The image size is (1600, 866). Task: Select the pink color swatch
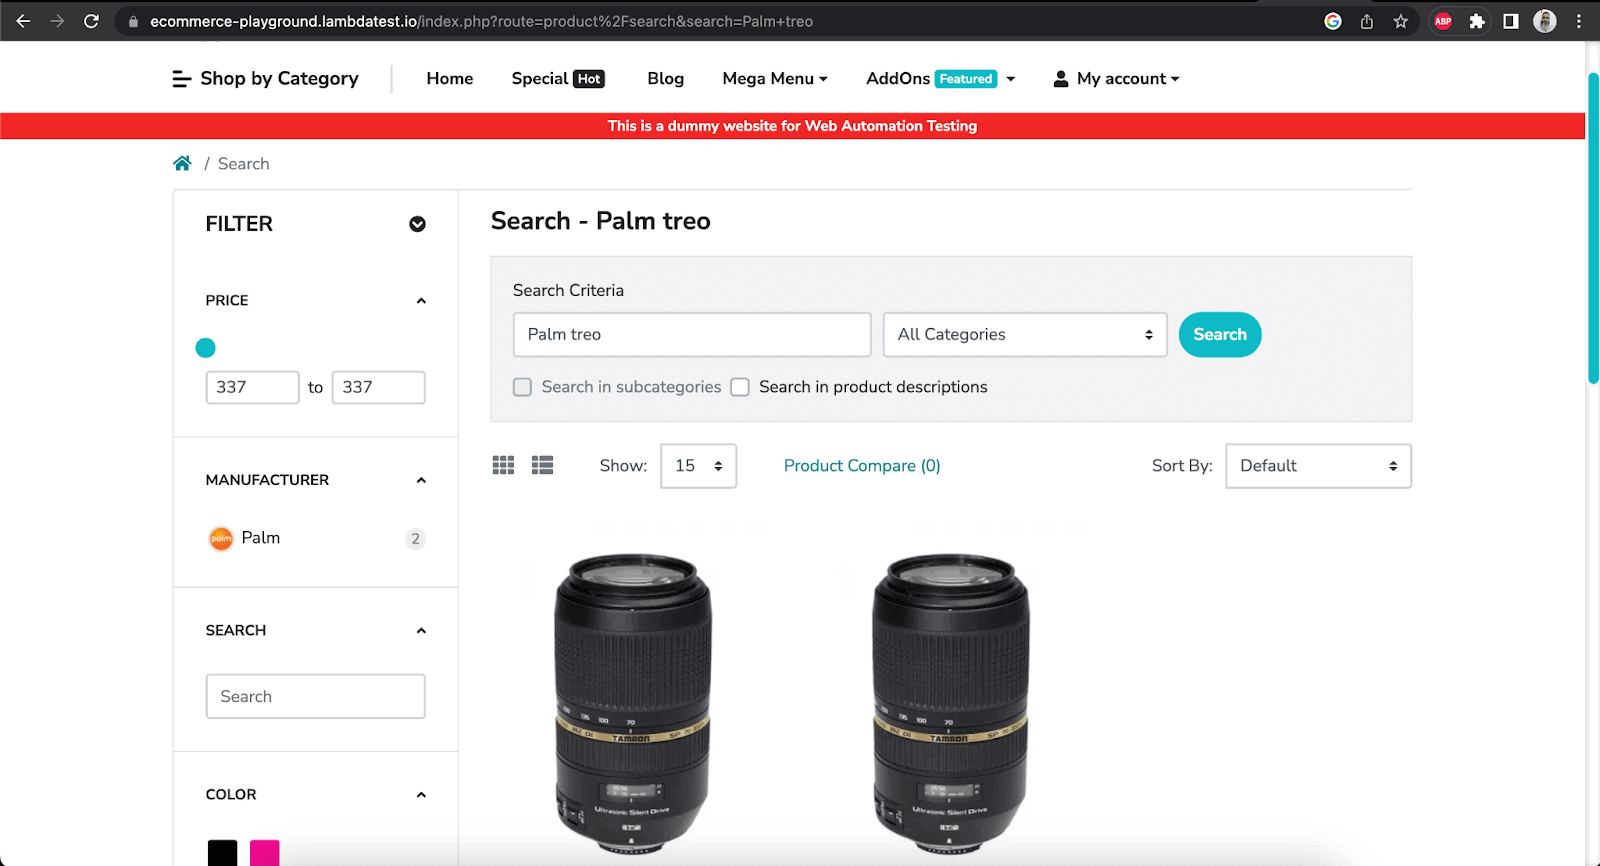coord(265,853)
